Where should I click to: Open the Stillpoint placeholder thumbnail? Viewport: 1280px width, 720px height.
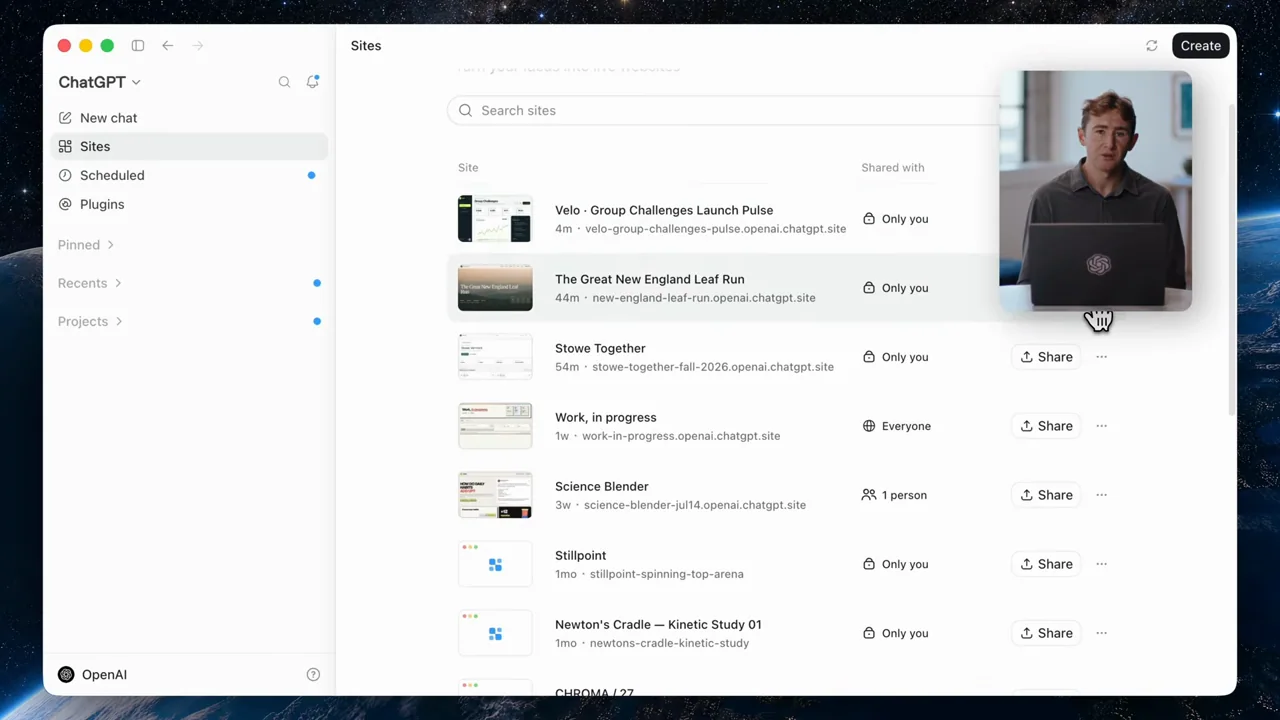click(495, 564)
